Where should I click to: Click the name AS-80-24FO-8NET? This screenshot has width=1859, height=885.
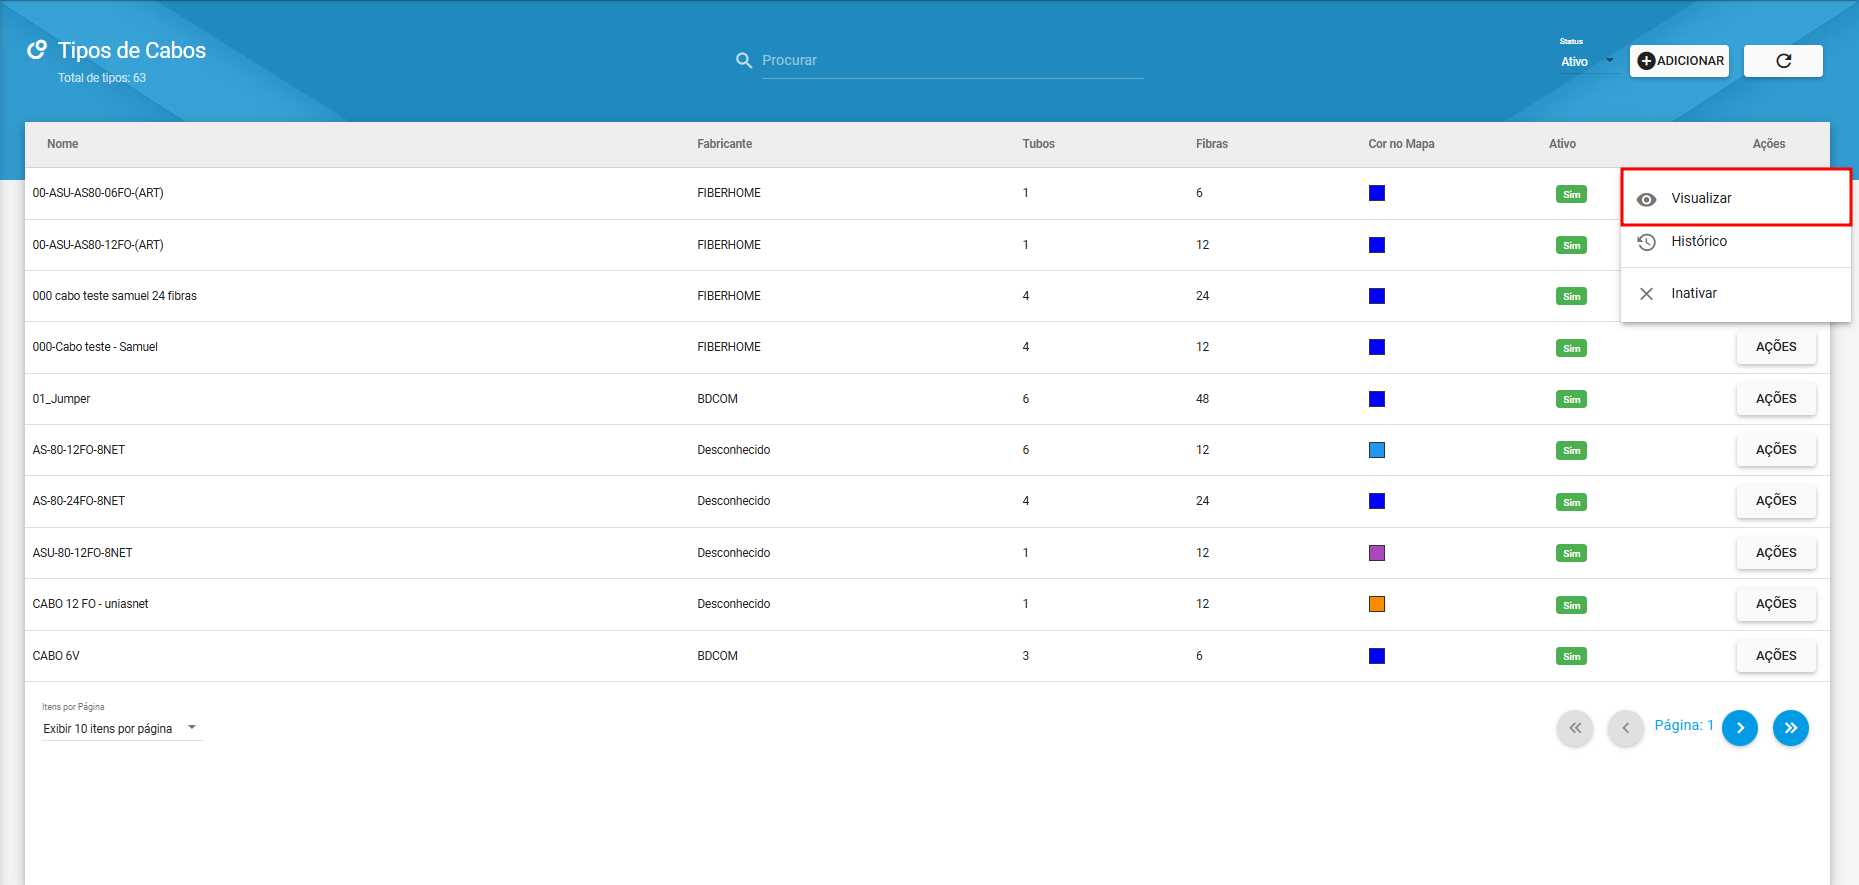pos(79,501)
